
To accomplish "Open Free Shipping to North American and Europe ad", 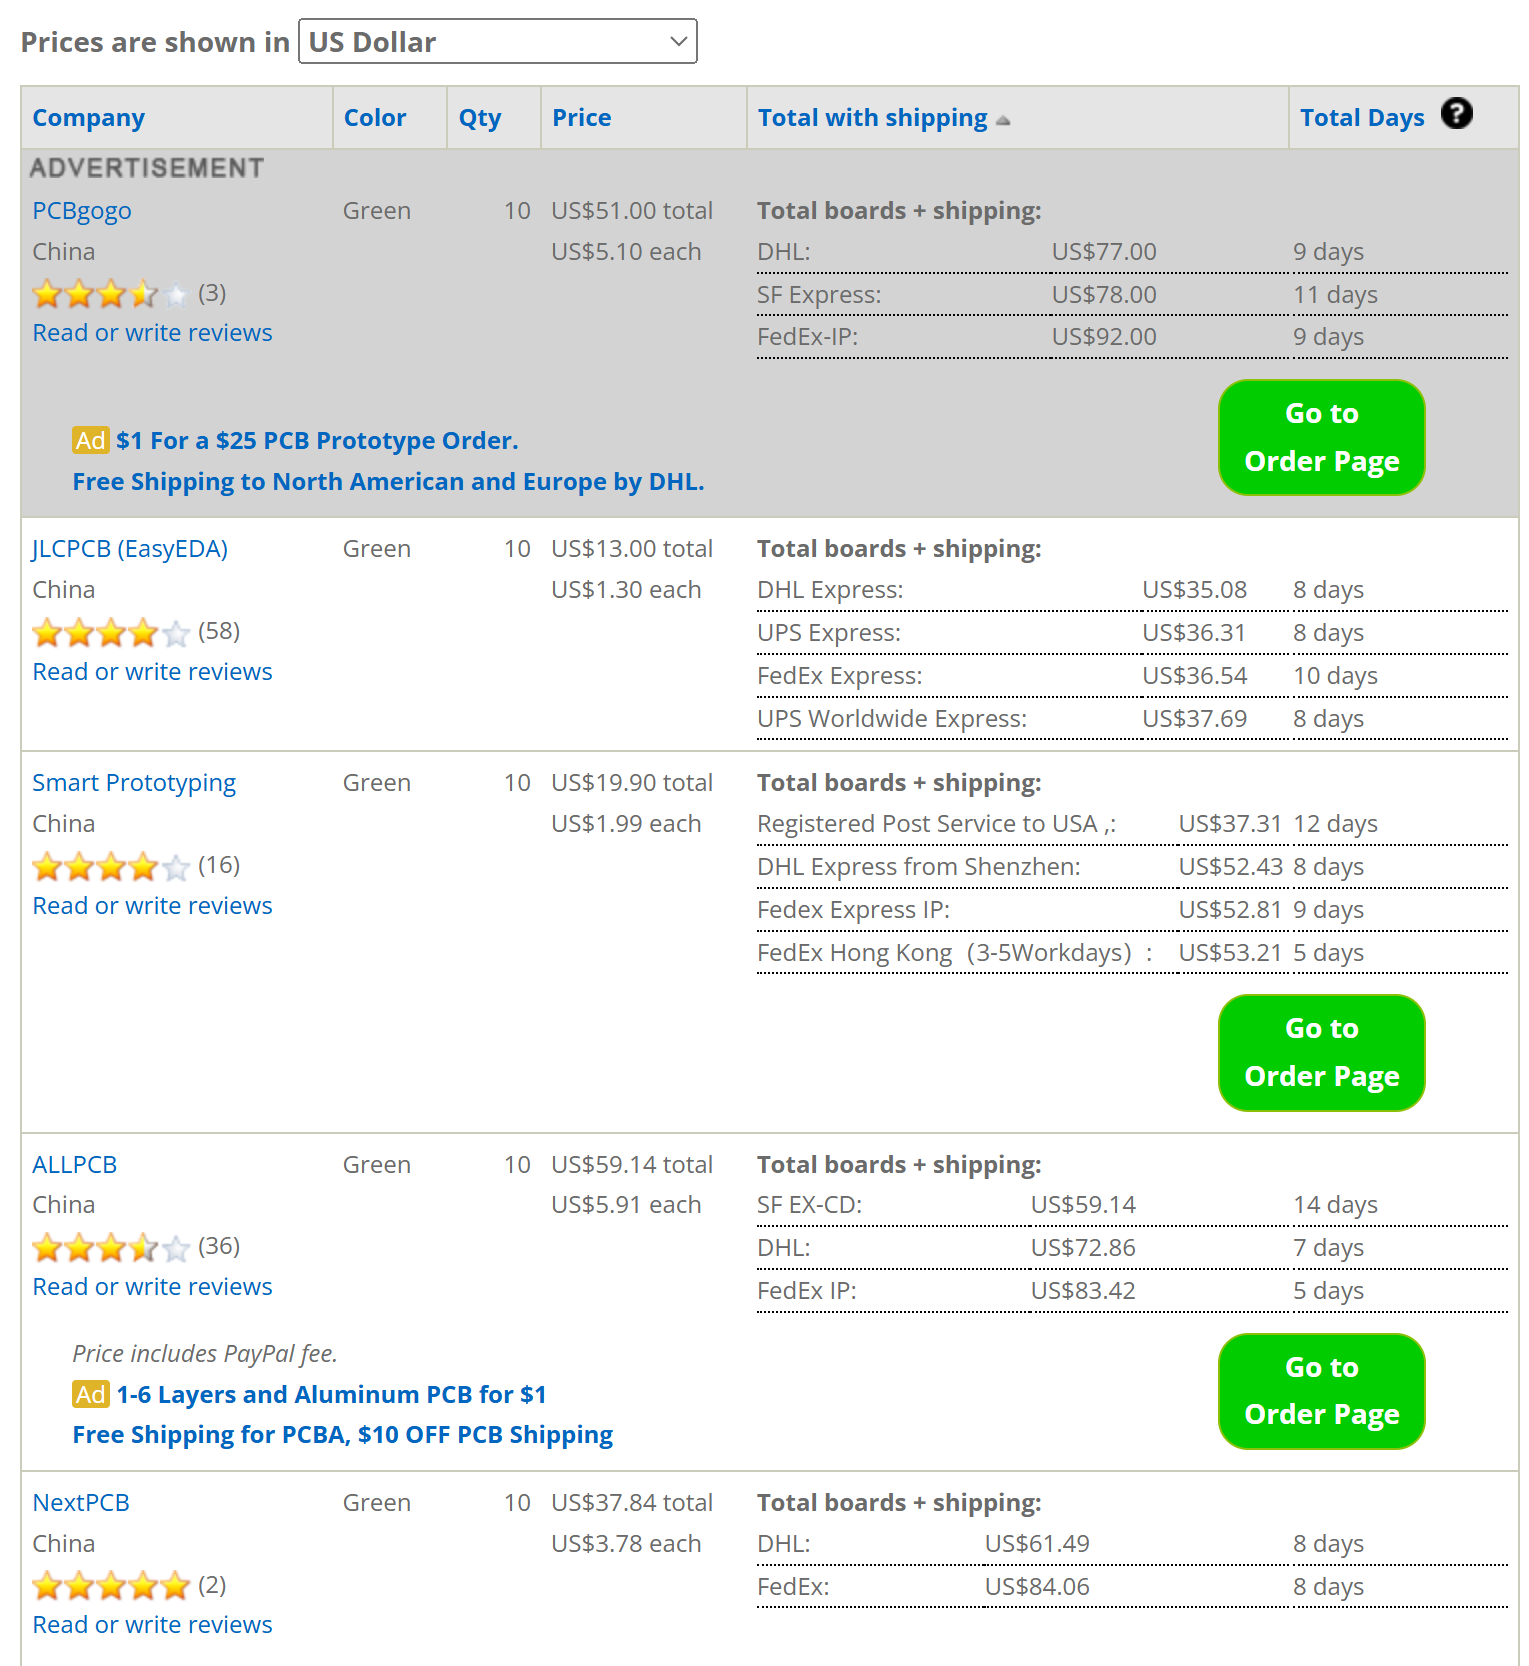I will click(388, 482).
